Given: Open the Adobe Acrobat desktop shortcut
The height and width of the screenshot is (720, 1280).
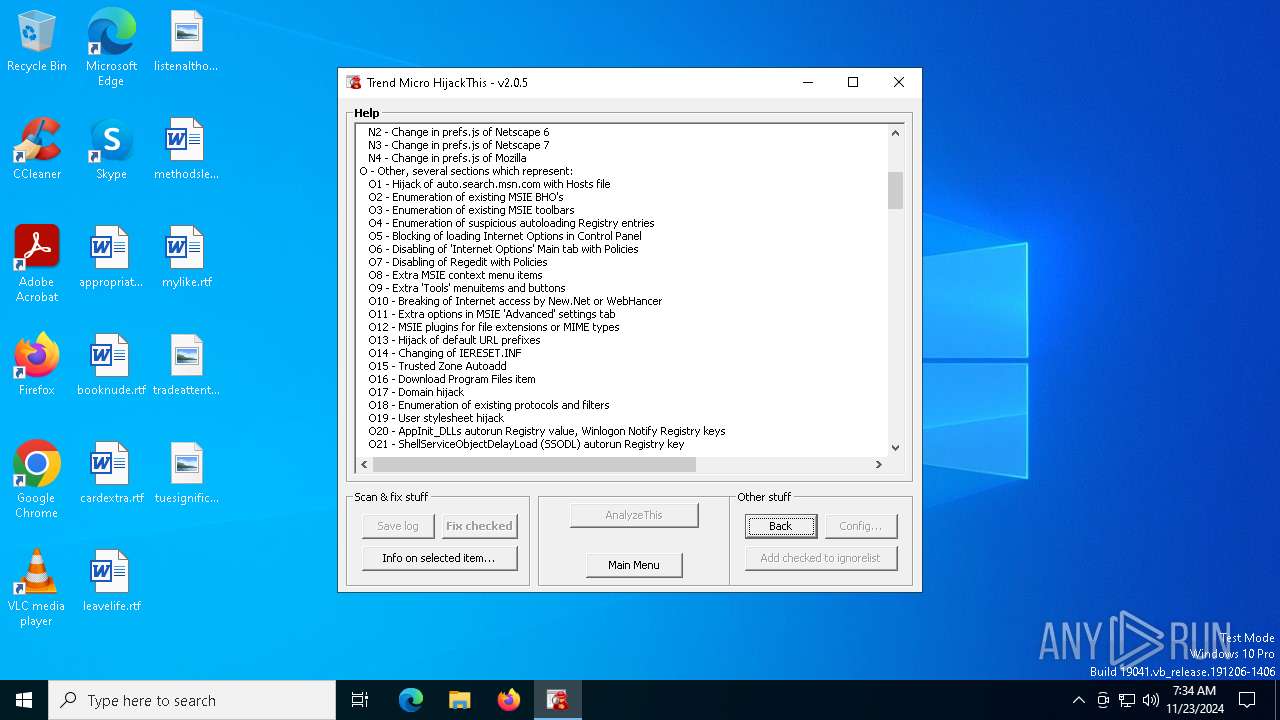Looking at the screenshot, I should pyautogui.click(x=37, y=264).
